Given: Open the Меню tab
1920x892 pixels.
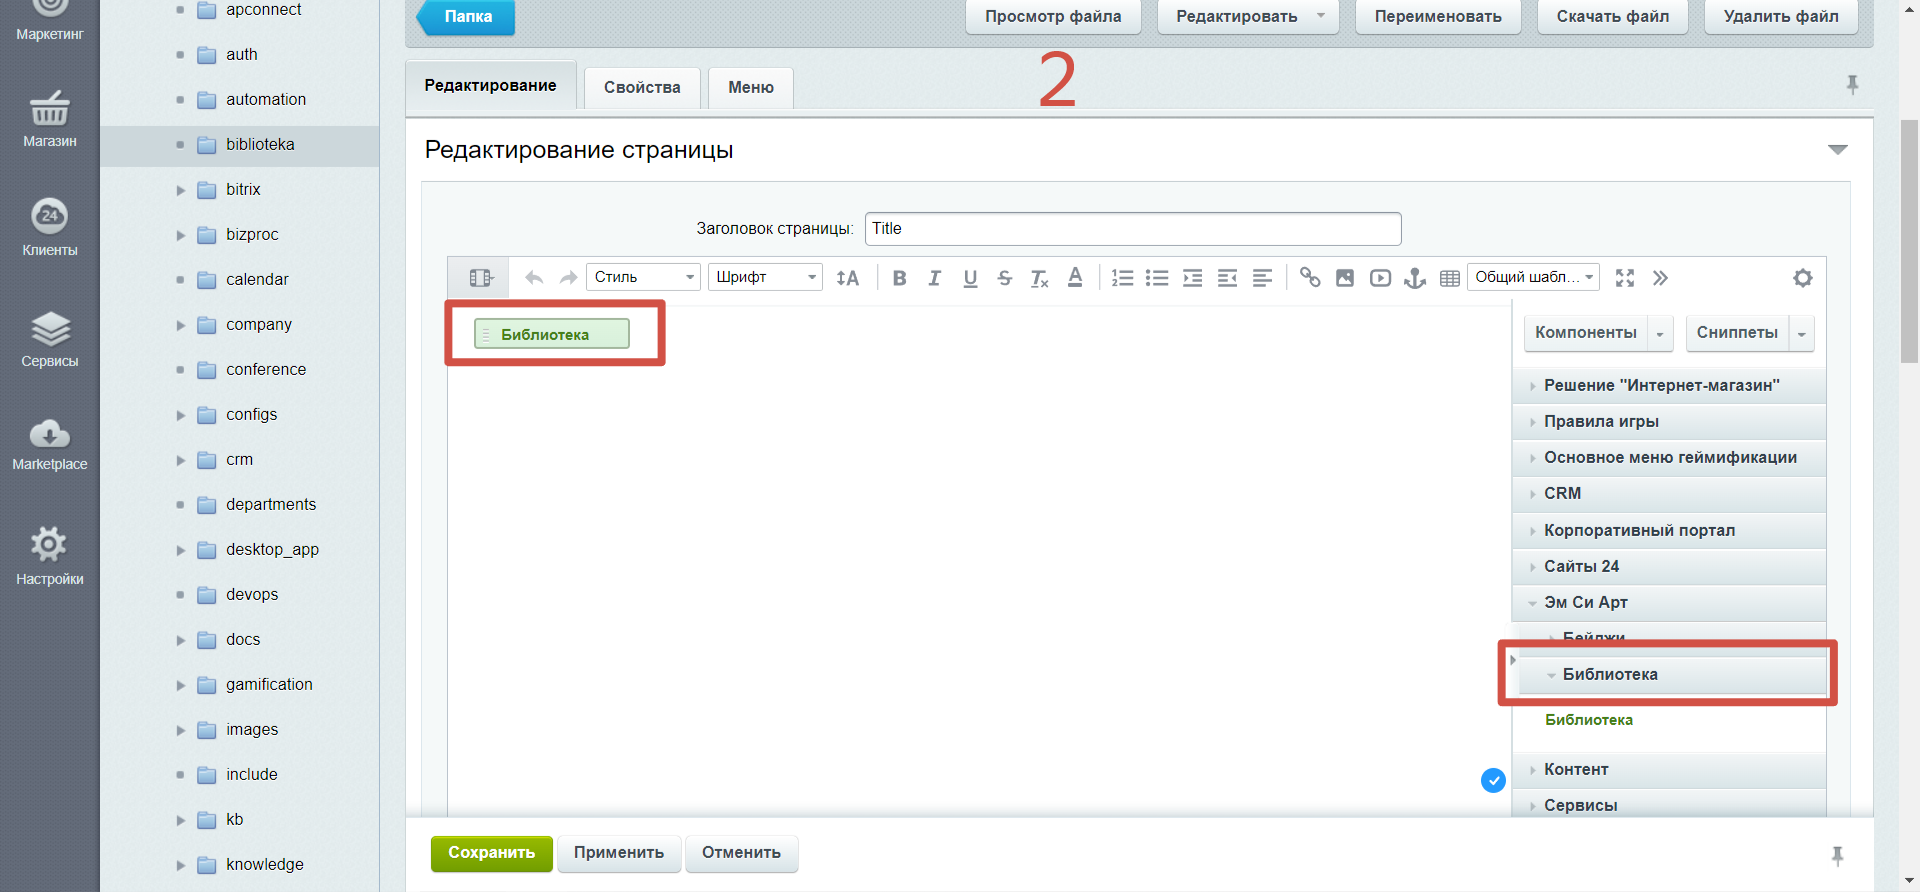Looking at the screenshot, I should click(750, 88).
